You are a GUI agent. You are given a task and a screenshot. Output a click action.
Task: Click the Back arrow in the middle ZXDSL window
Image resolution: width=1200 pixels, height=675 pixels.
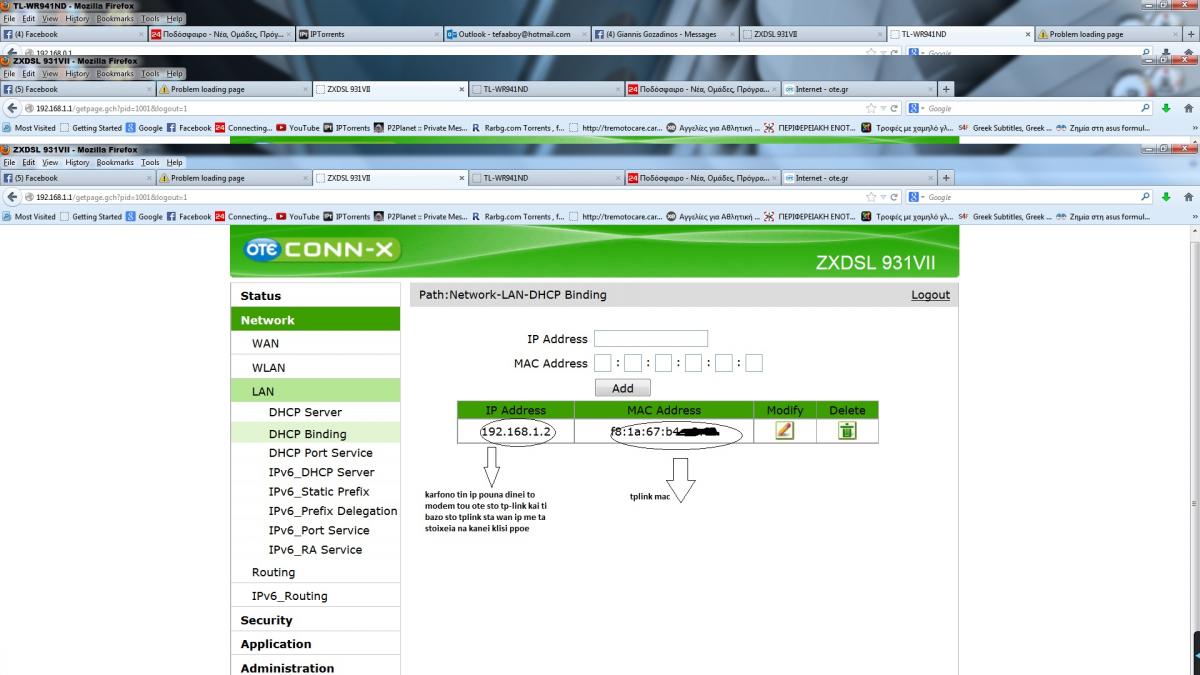point(12,108)
